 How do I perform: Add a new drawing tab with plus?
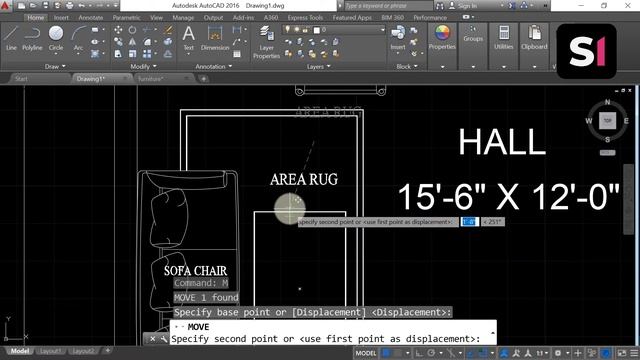(203, 79)
